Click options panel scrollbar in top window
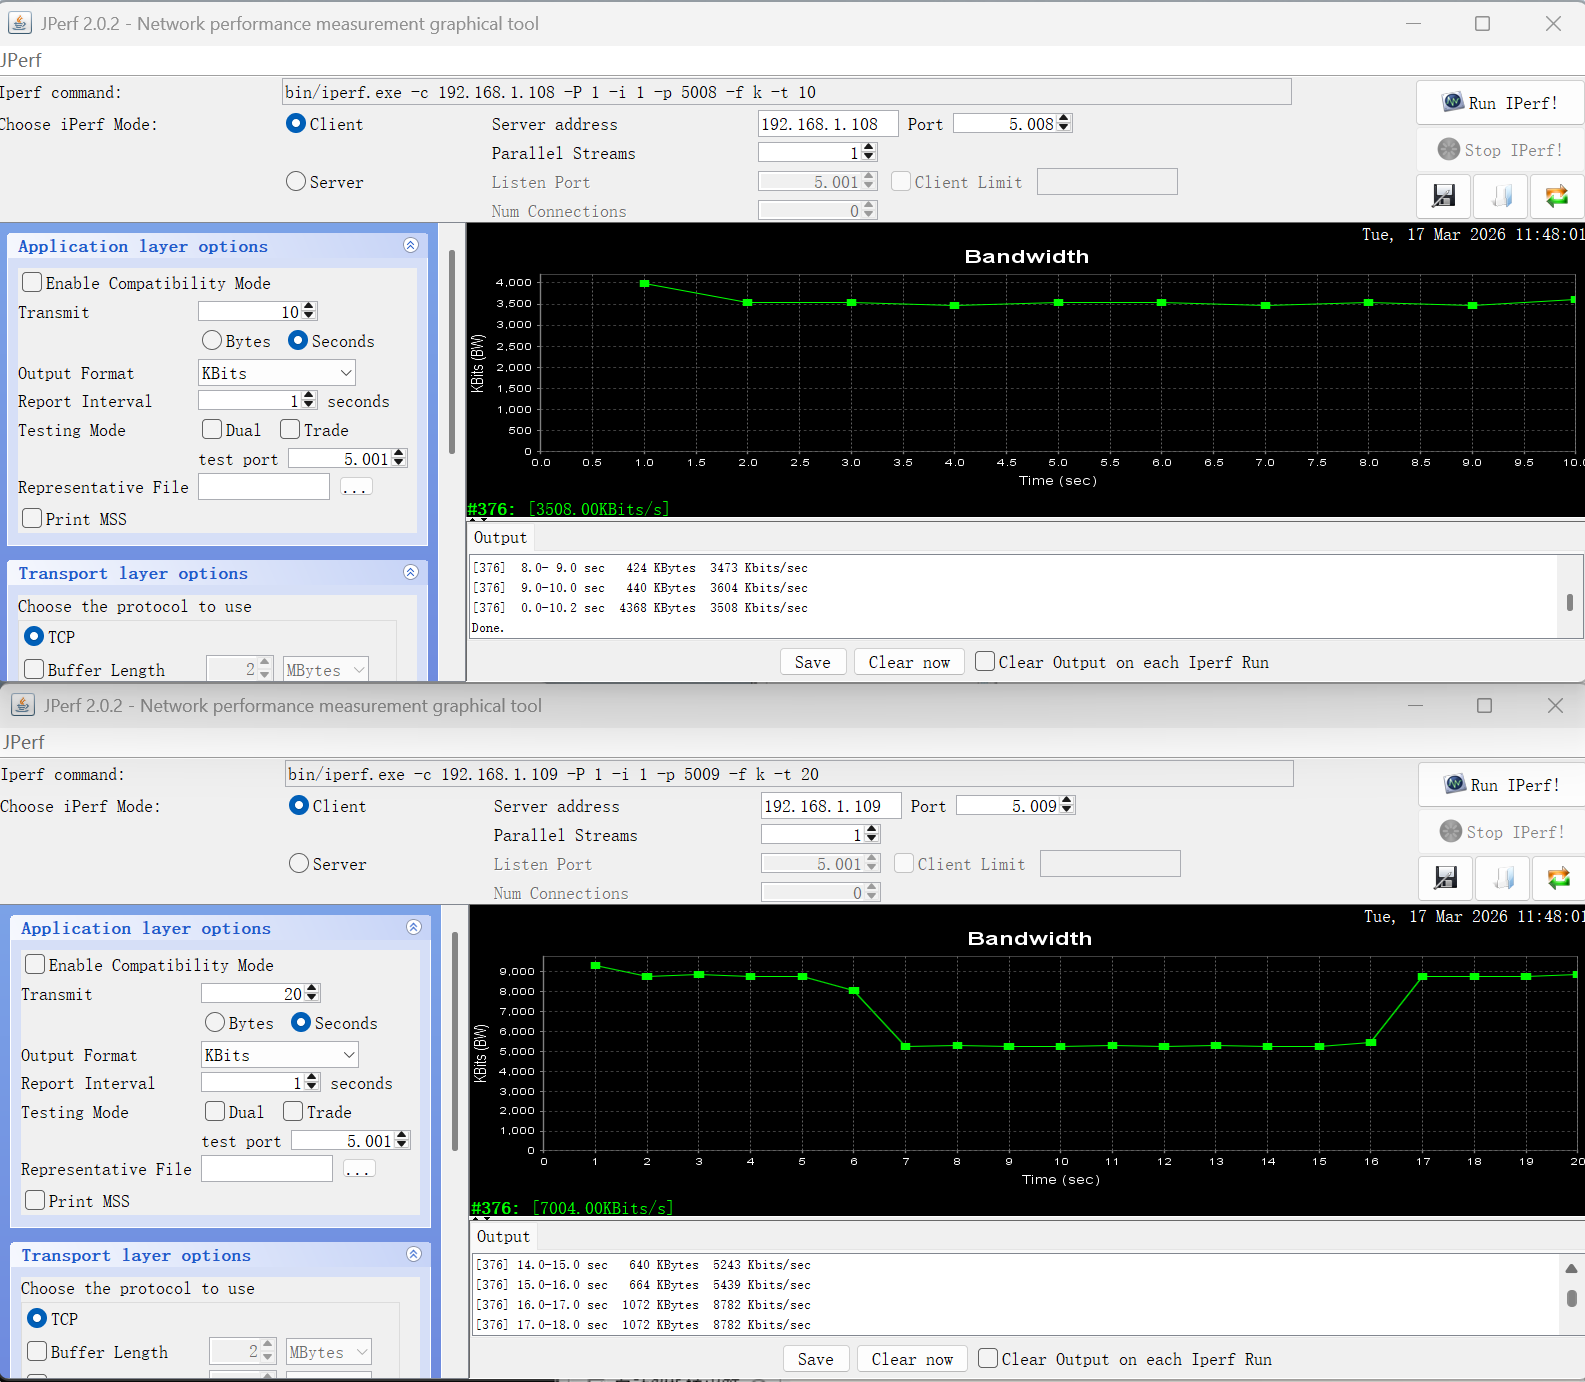This screenshot has height=1382, width=1585. (x=452, y=352)
